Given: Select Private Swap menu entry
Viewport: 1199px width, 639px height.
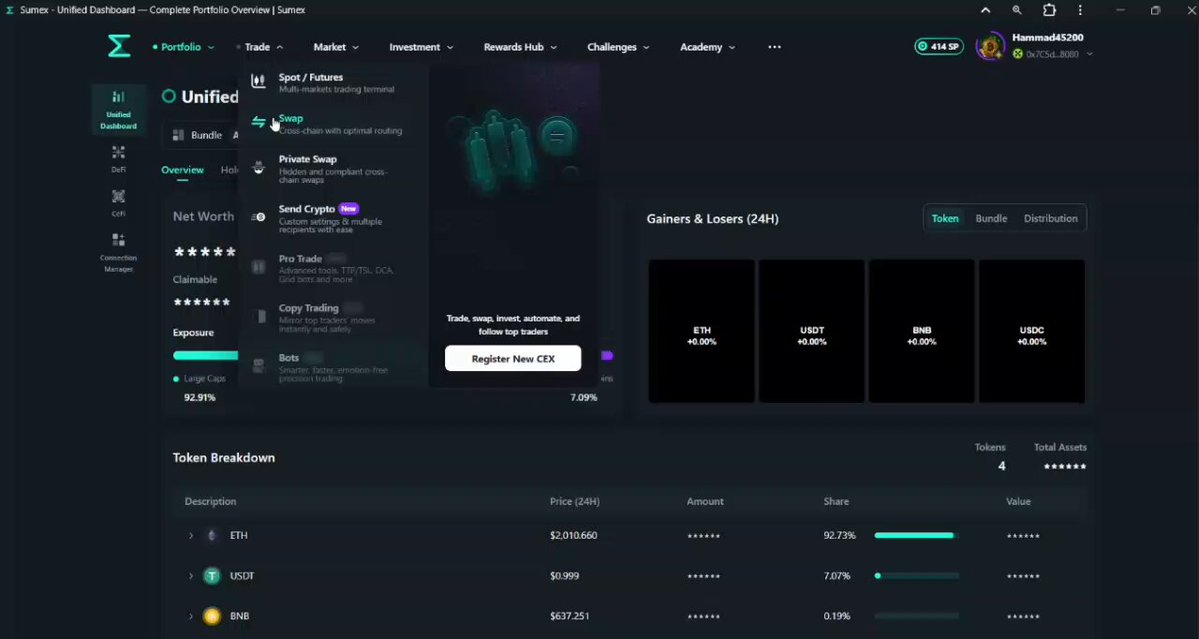Looking at the screenshot, I should point(331,169).
